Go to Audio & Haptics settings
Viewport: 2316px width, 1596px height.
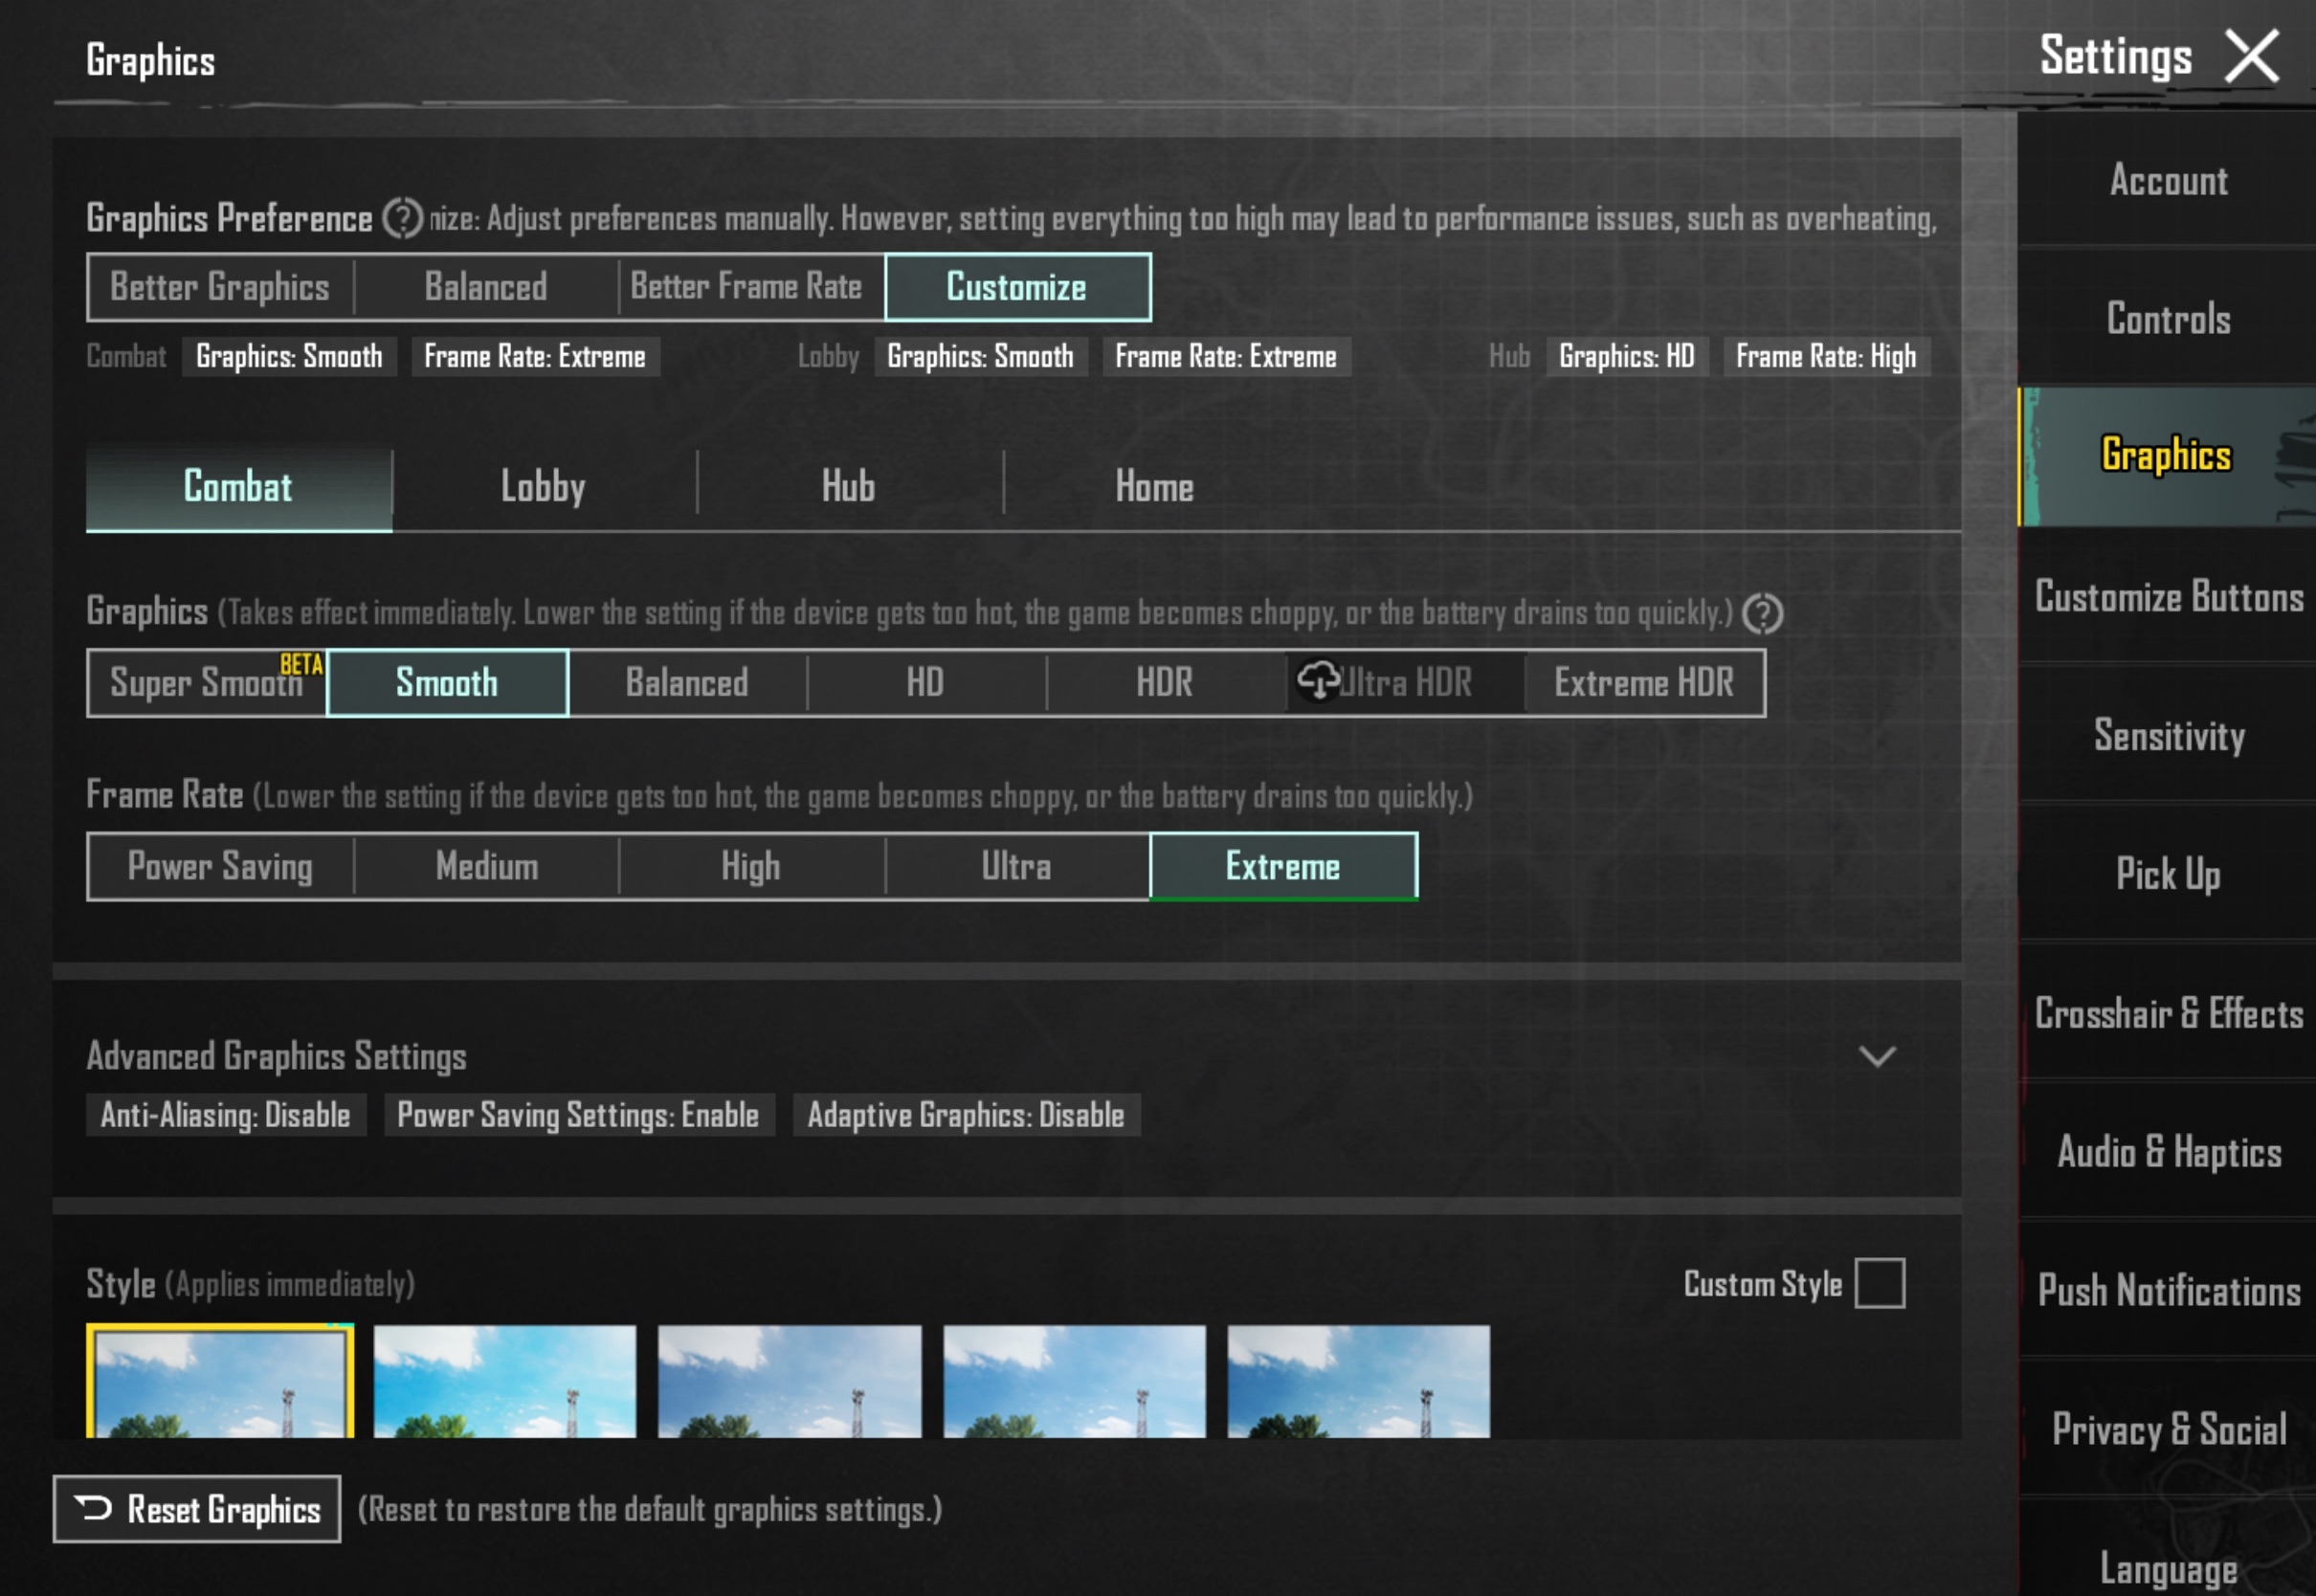pos(2168,1152)
